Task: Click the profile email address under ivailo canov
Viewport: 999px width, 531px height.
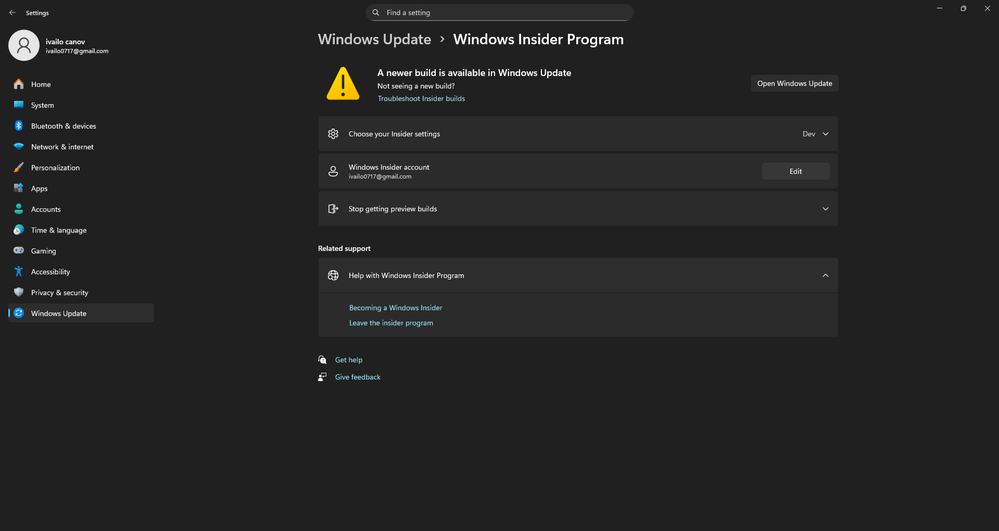Action: click(77, 51)
